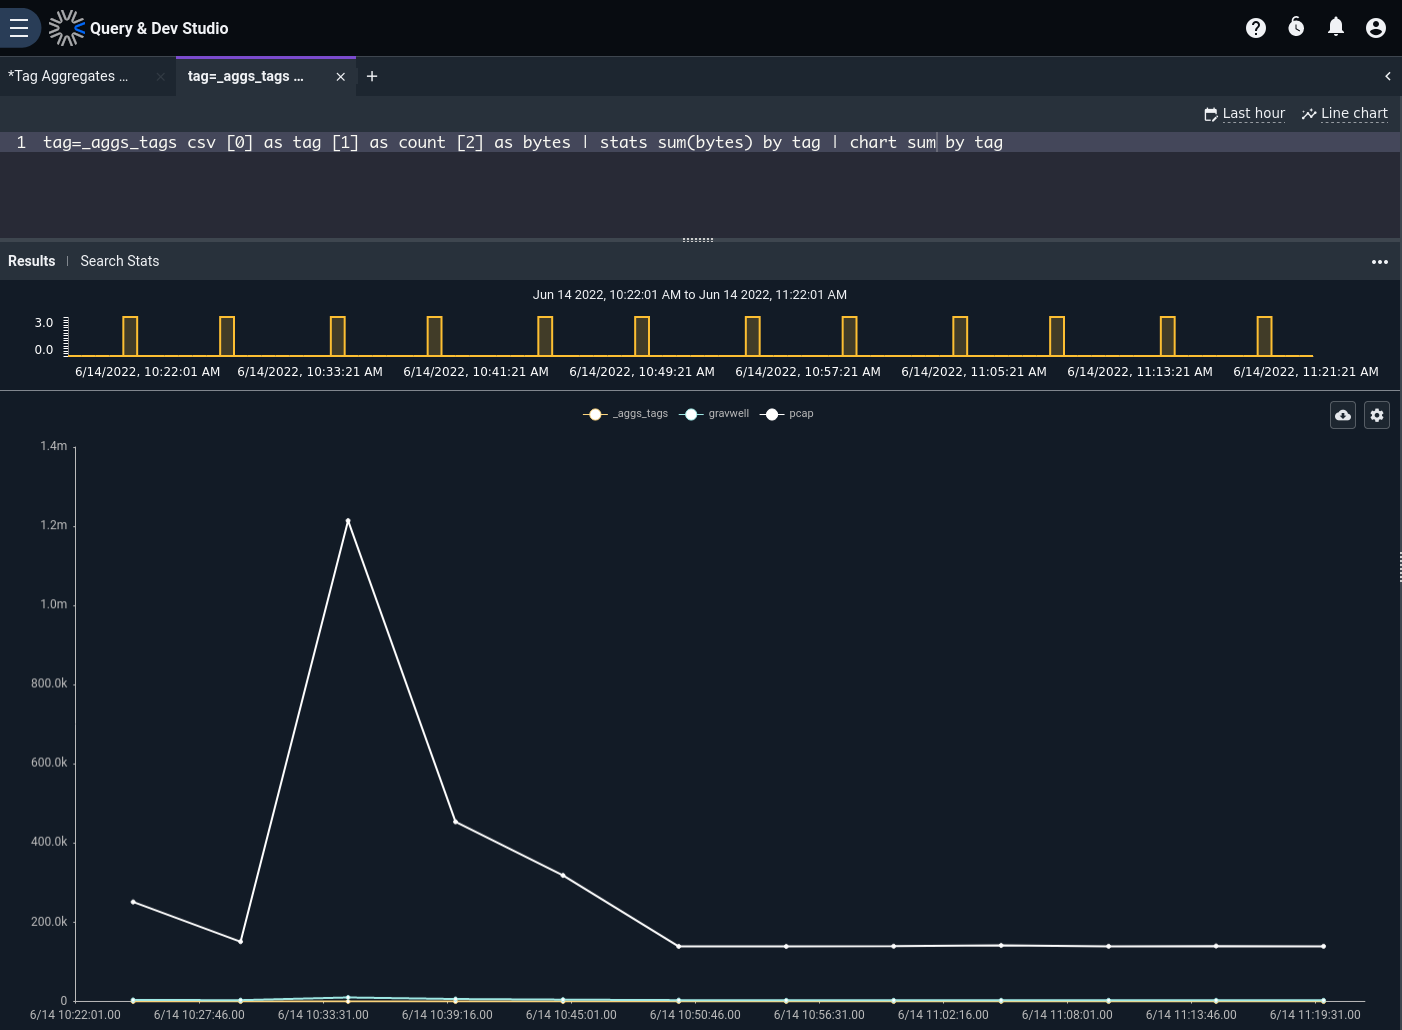
Task: Switch to the Tag Aggregates tab
Action: [x=68, y=76]
